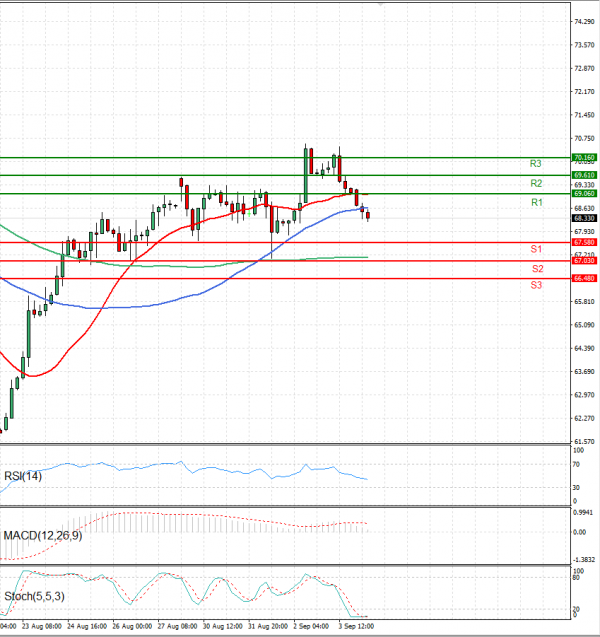Click the 3 Sep 12:00 time label

coord(356,626)
